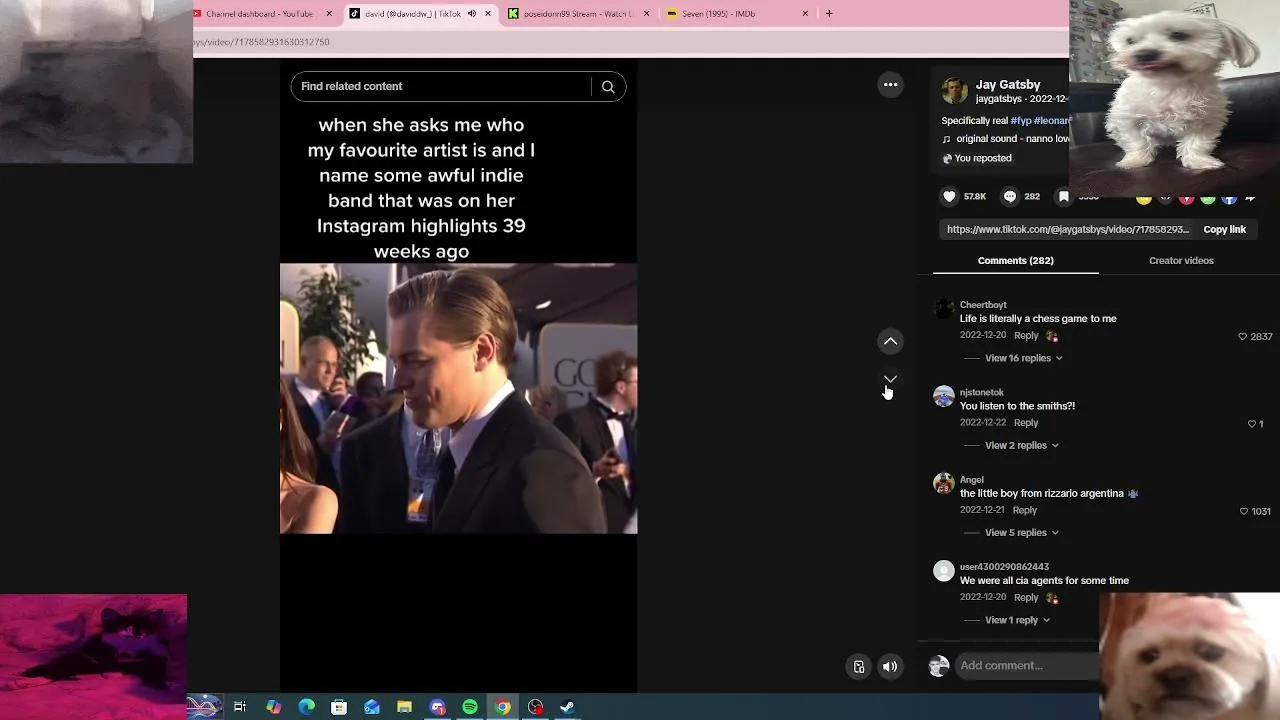This screenshot has height=720, width=1280.
Task: Switch to Google Chrome in the taskbar
Action: point(503,707)
